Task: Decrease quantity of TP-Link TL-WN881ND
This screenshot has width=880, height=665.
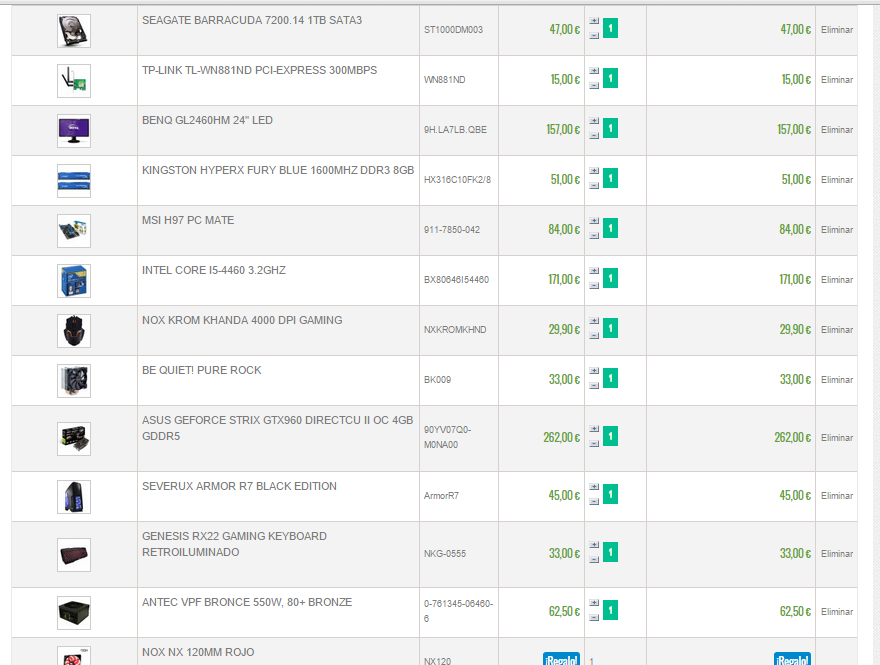Action: pyautogui.click(x=594, y=86)
